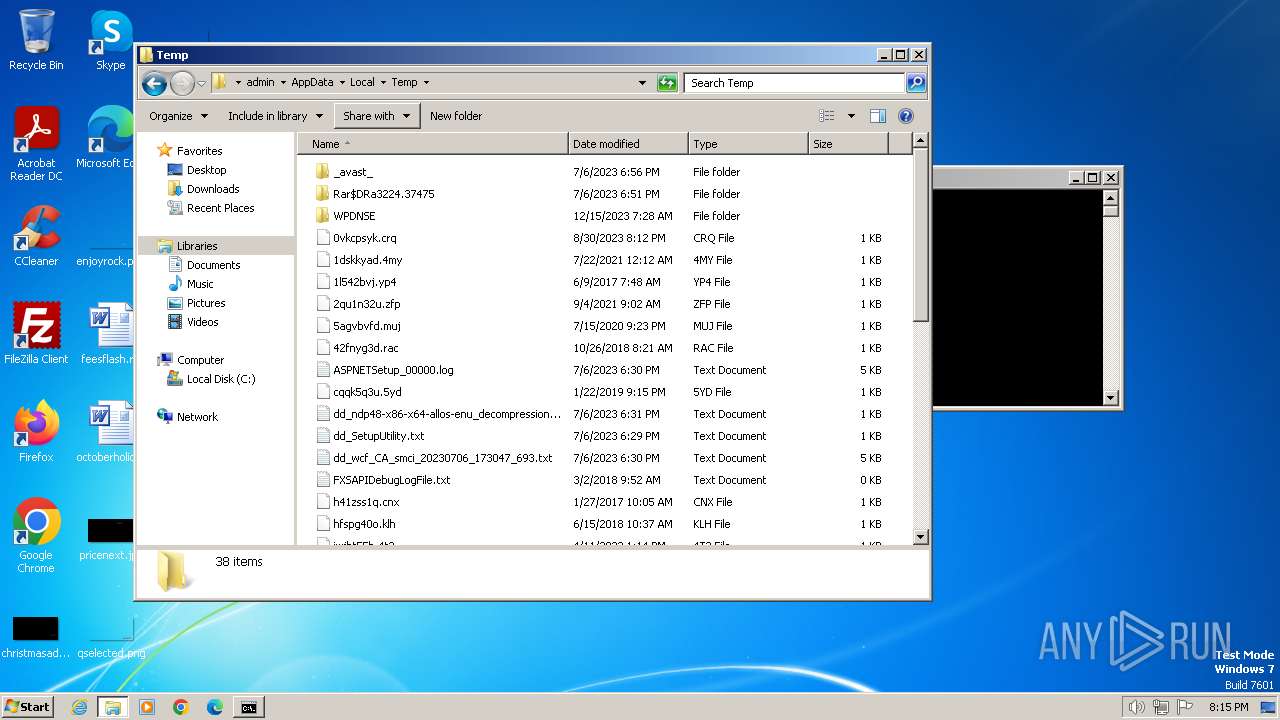
Task: Click file list scroll down arrow
Action: (921, 537)
